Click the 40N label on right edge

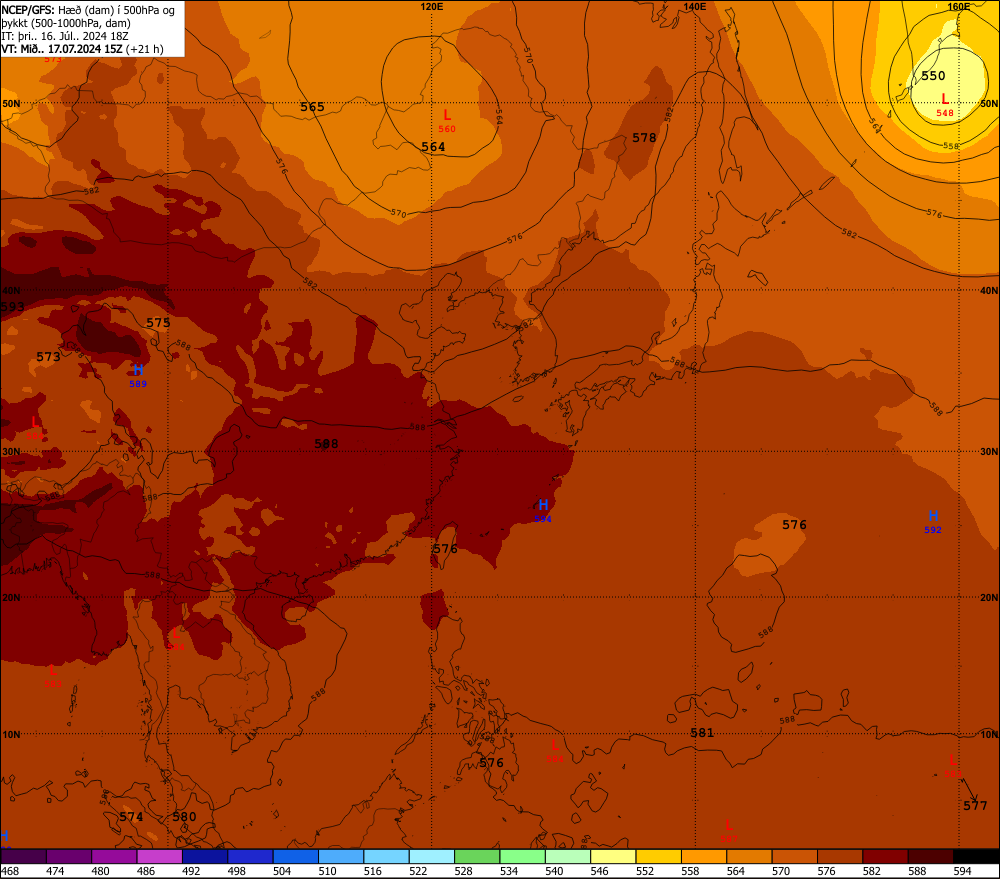coord(989,290)
